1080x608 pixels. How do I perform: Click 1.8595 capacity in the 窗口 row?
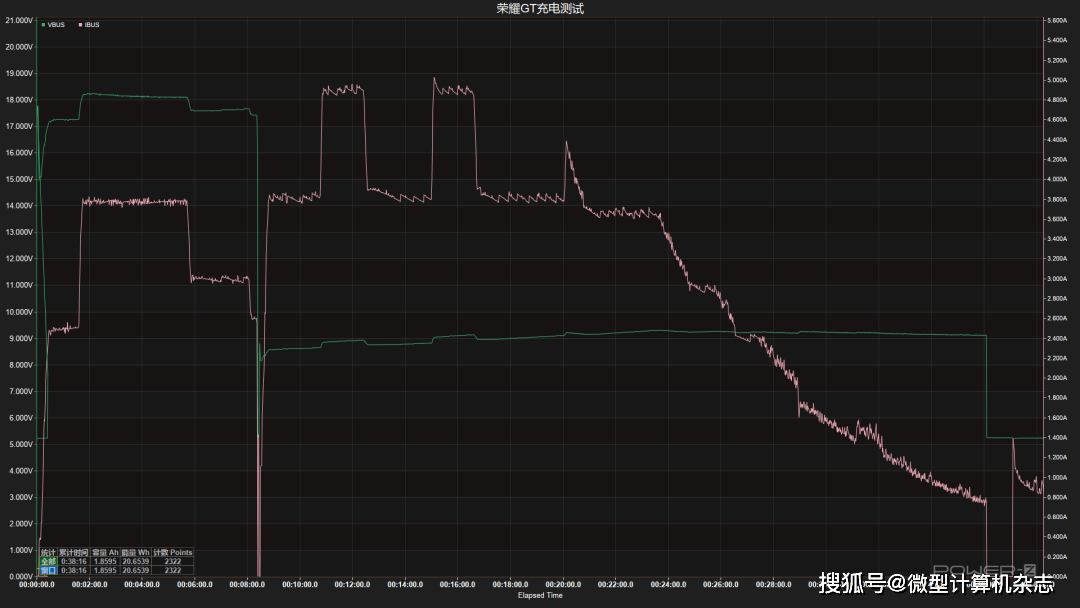point(105,571)
